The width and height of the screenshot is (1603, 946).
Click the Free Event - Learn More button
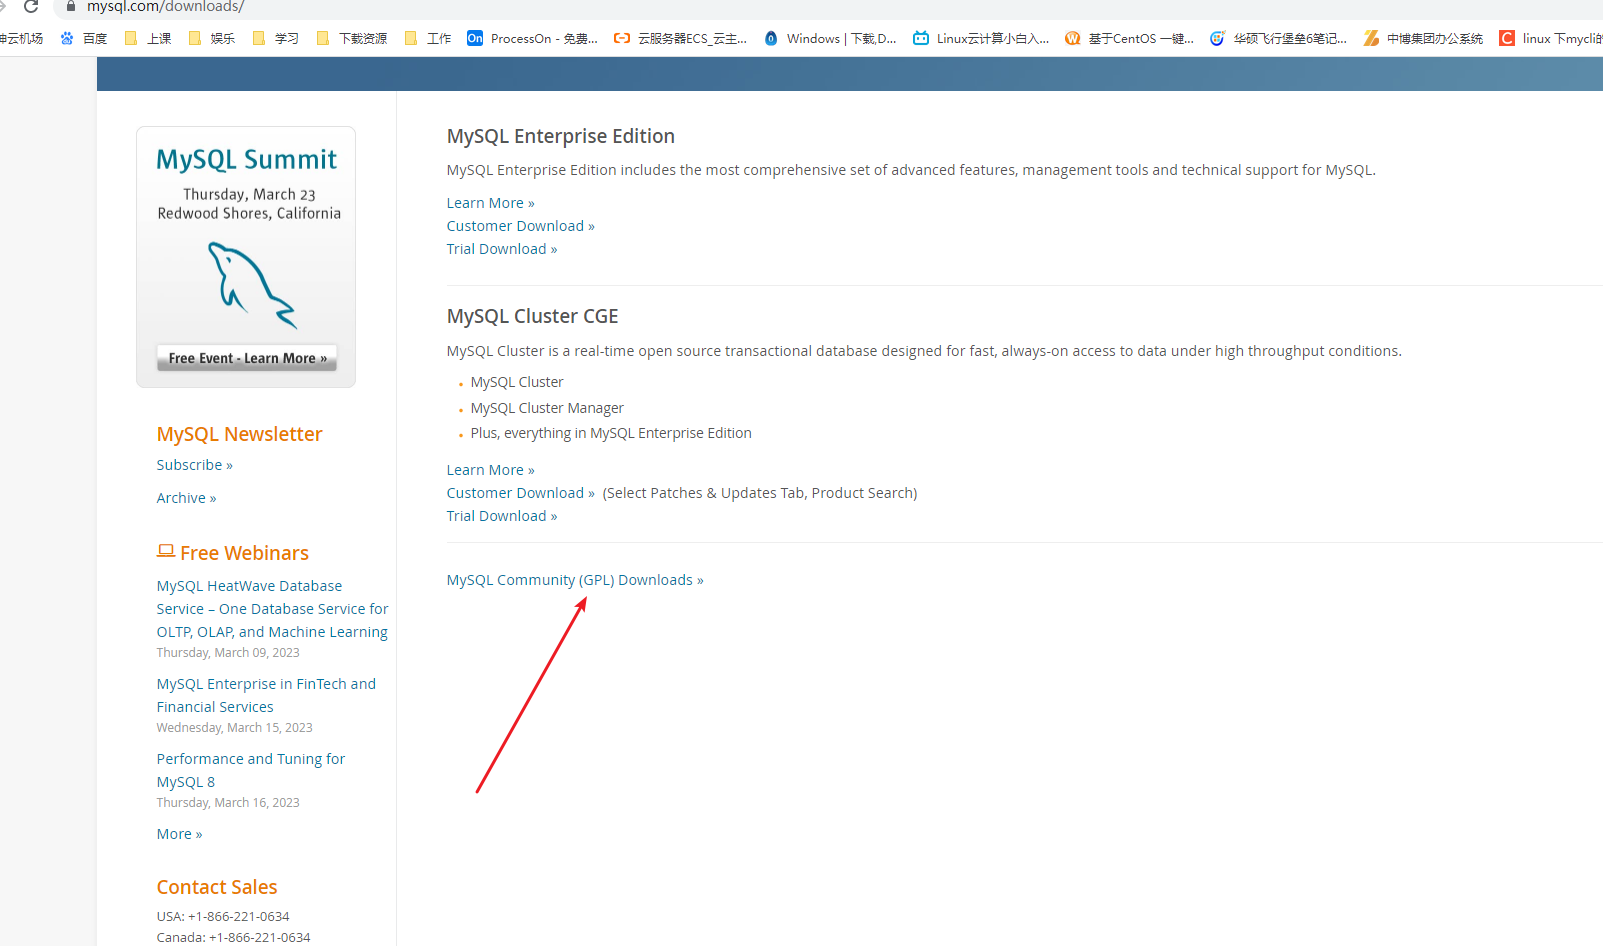tap(247, 358)
